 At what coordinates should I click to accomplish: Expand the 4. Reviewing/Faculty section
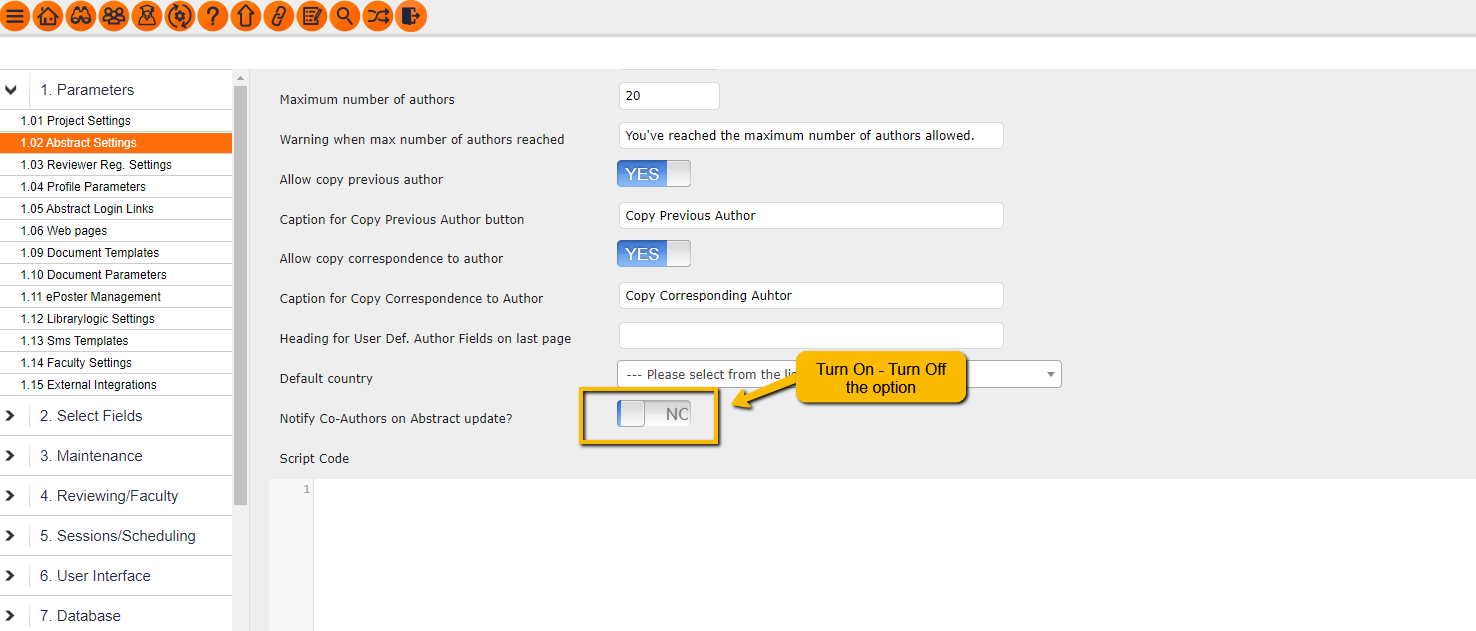pyautogui.click(x=12, y=496)
